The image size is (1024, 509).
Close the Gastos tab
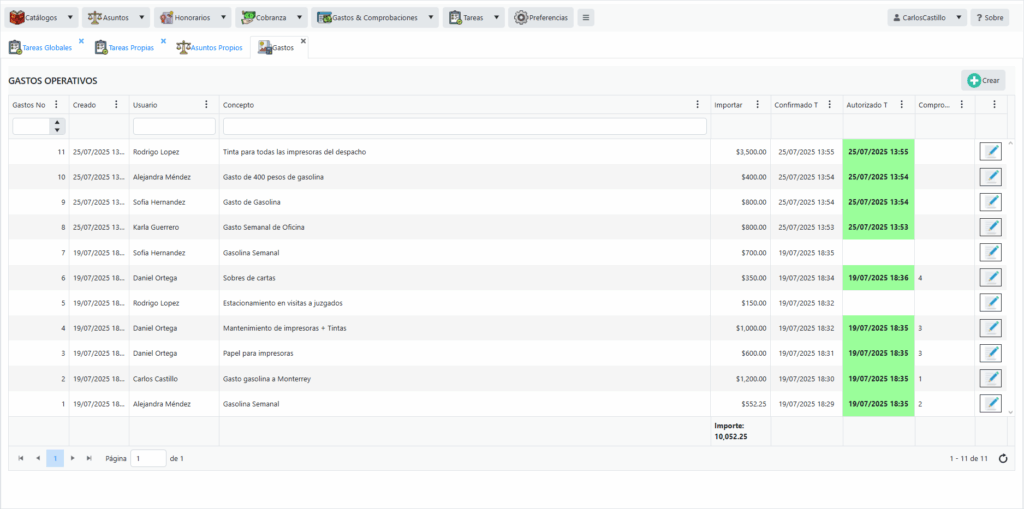pyautogui.click(x=303, y=41)
